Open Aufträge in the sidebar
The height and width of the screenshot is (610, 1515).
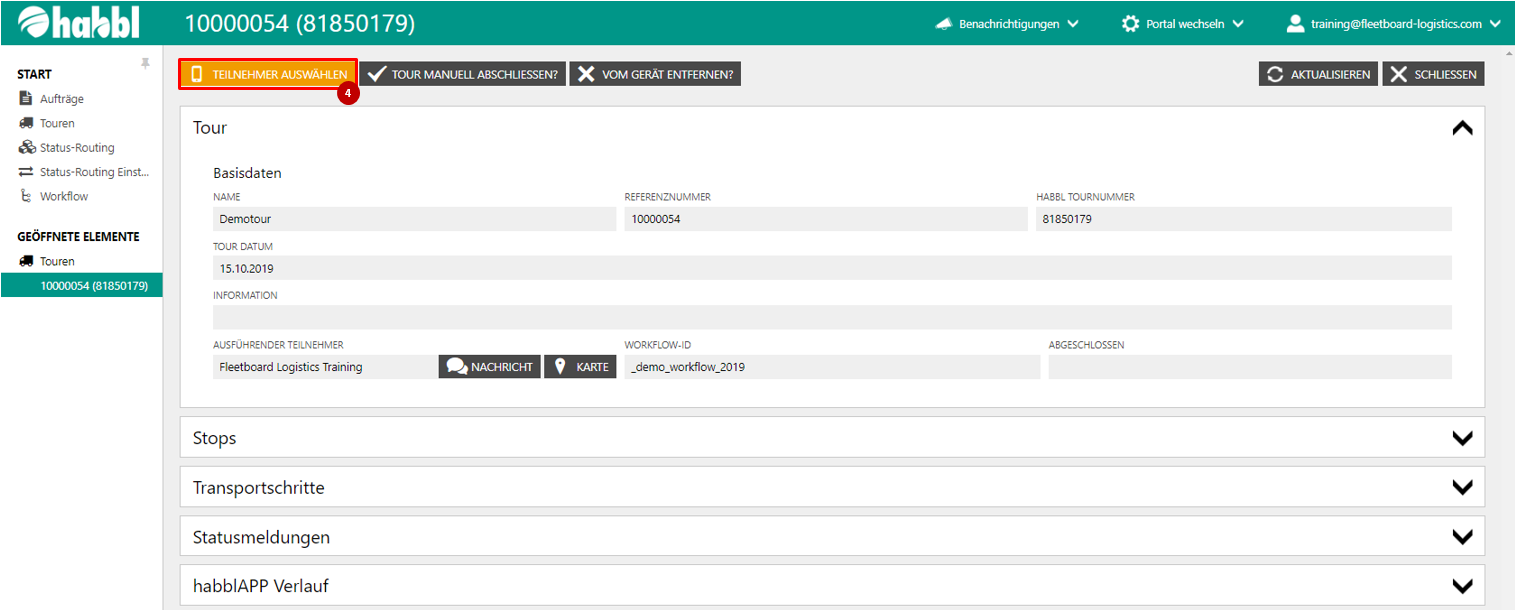pyautogui.click(x=61, y=99)
